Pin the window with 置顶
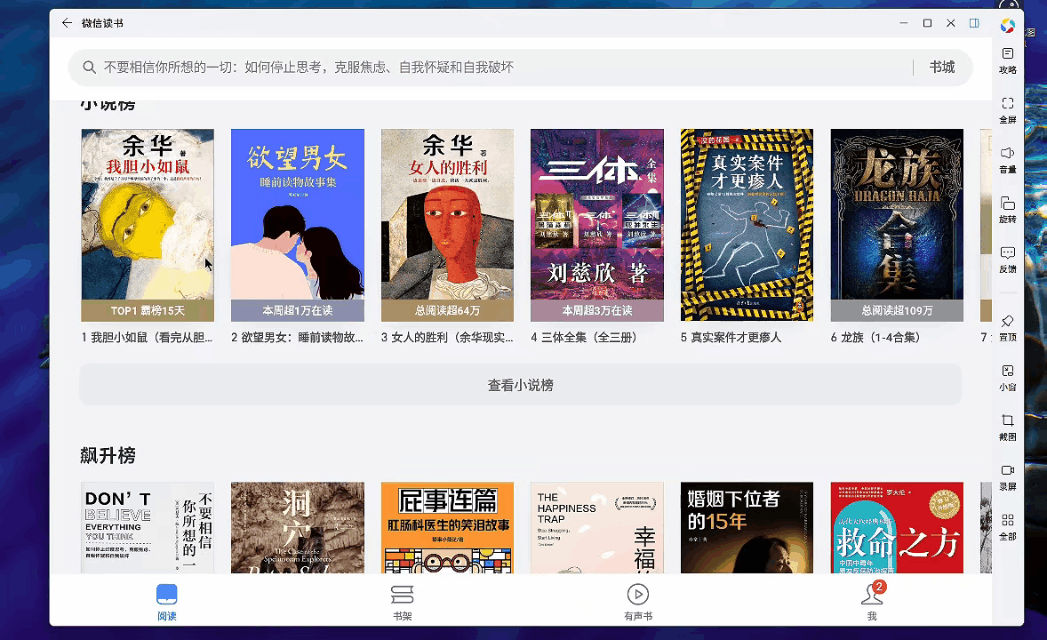This screenshot has height=640, width=1047. tap(1008, 328)
